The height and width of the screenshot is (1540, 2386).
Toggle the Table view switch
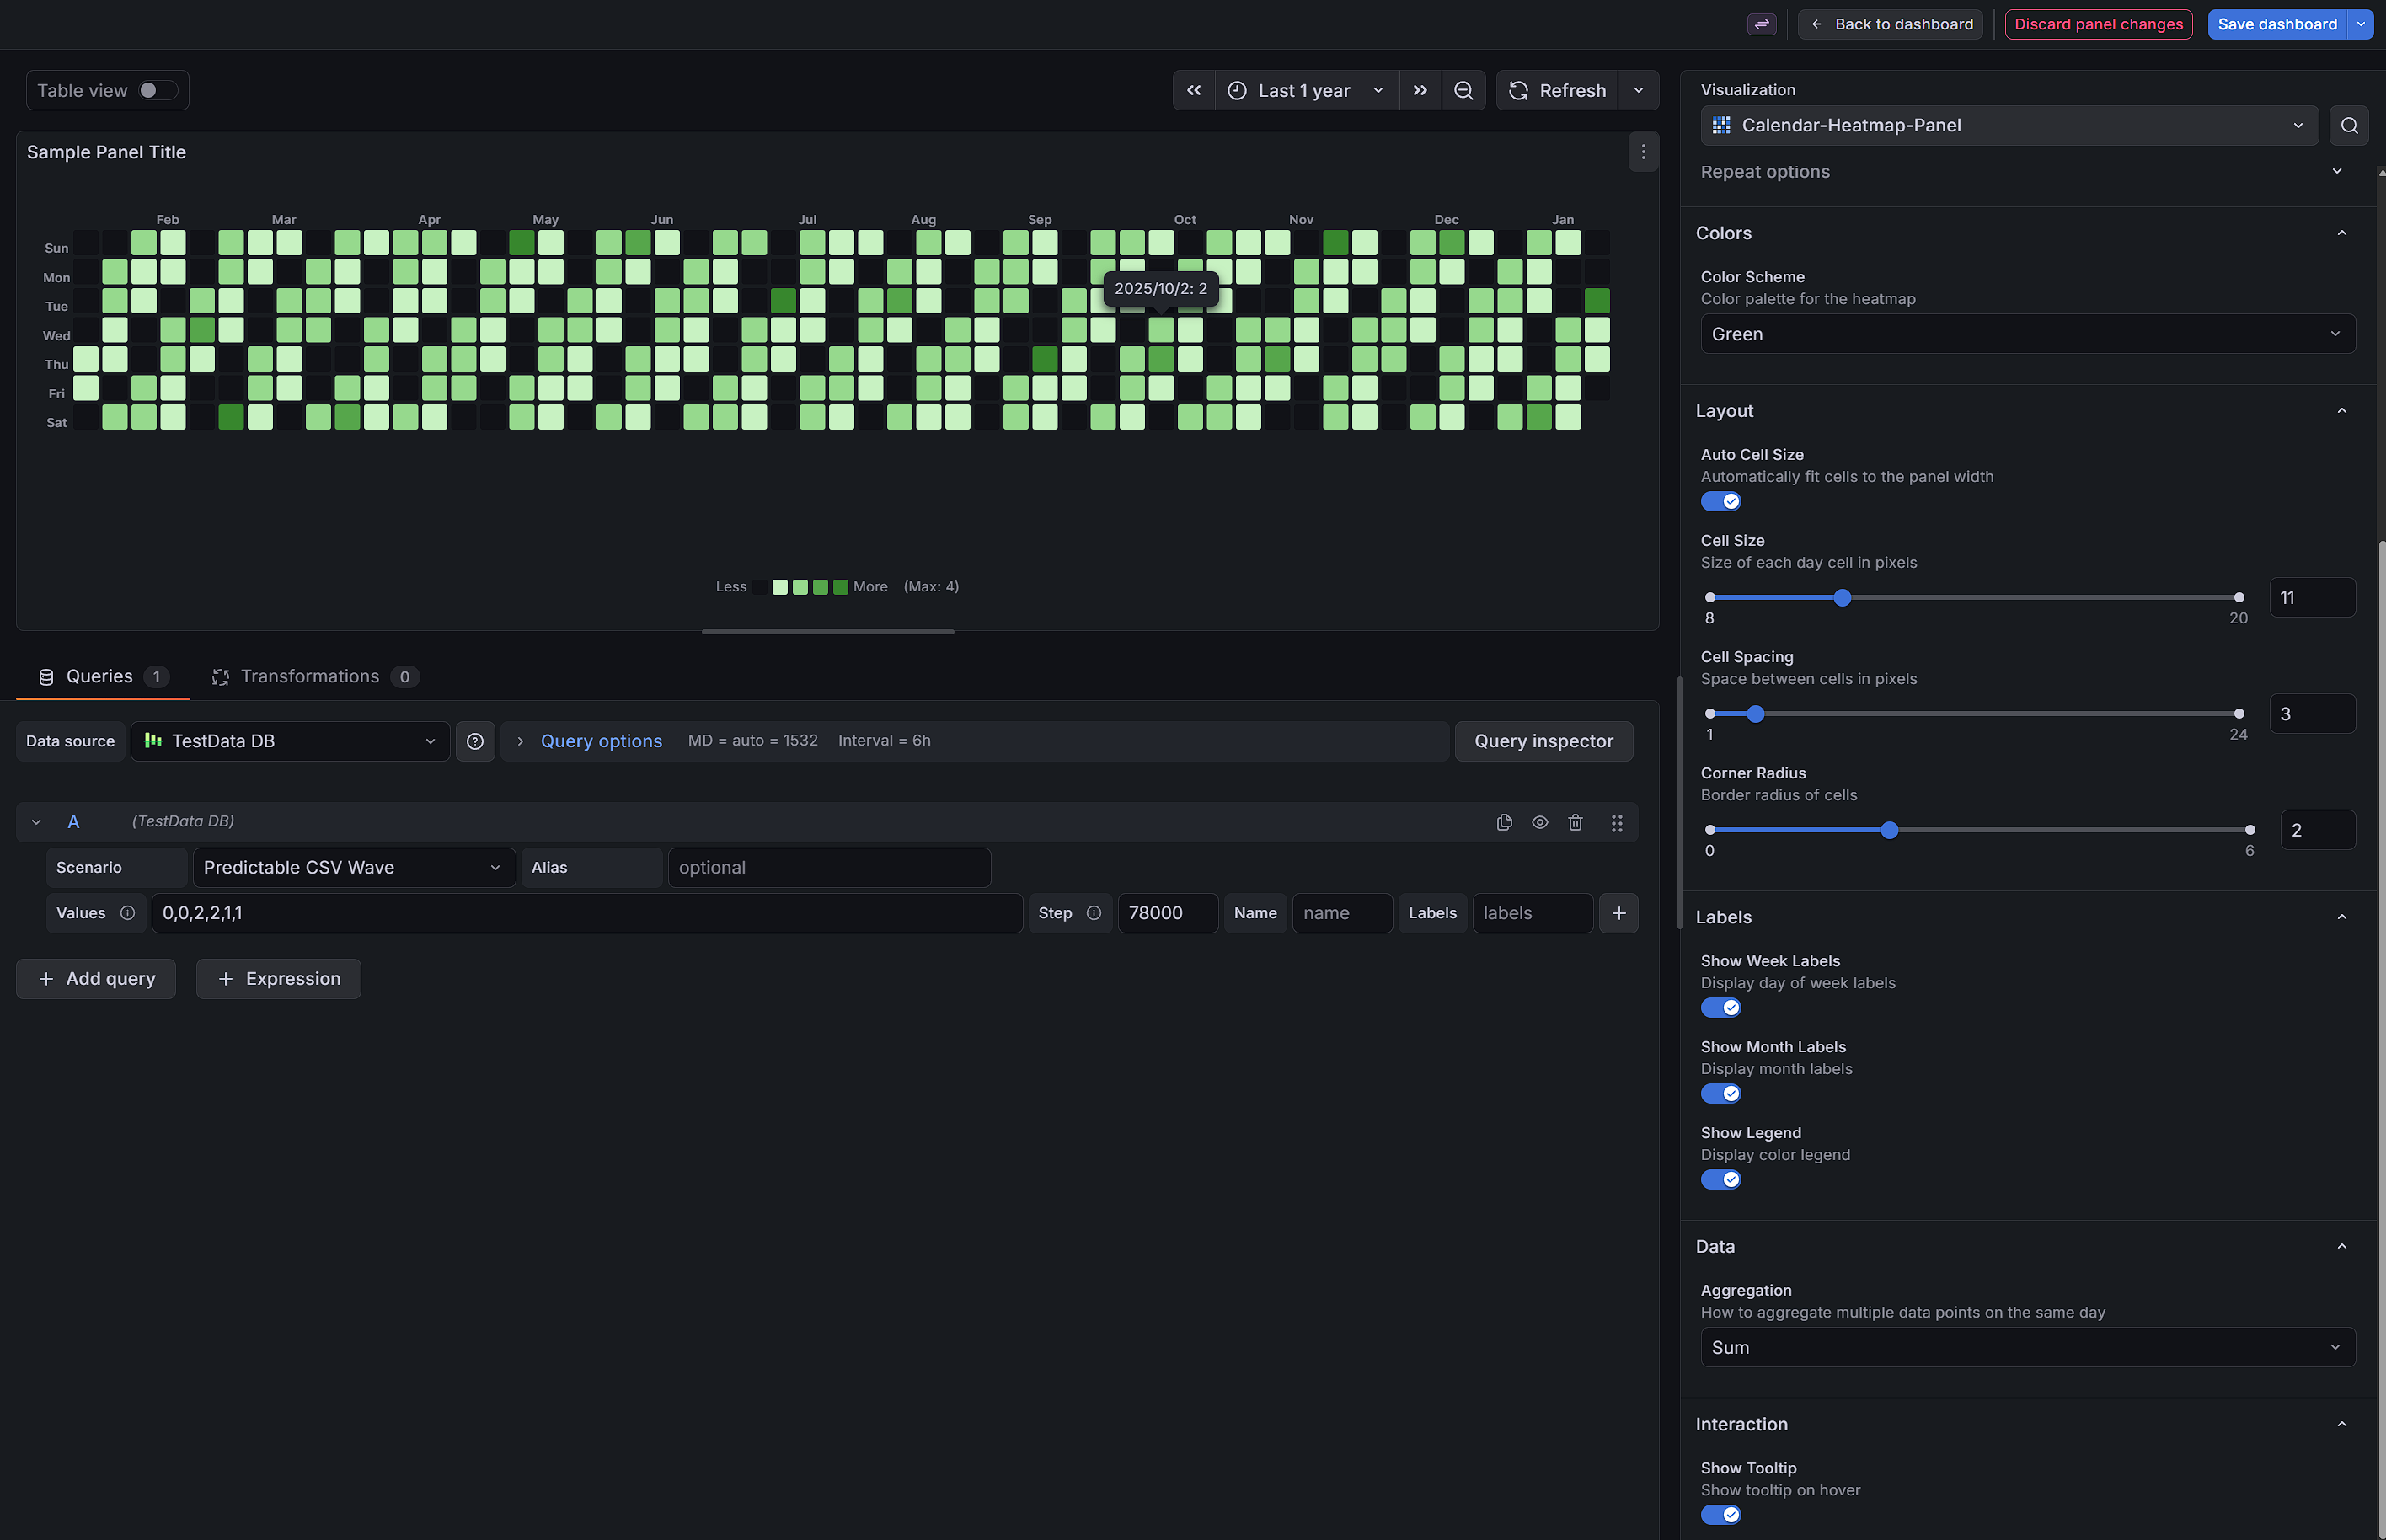pos(157,91)
